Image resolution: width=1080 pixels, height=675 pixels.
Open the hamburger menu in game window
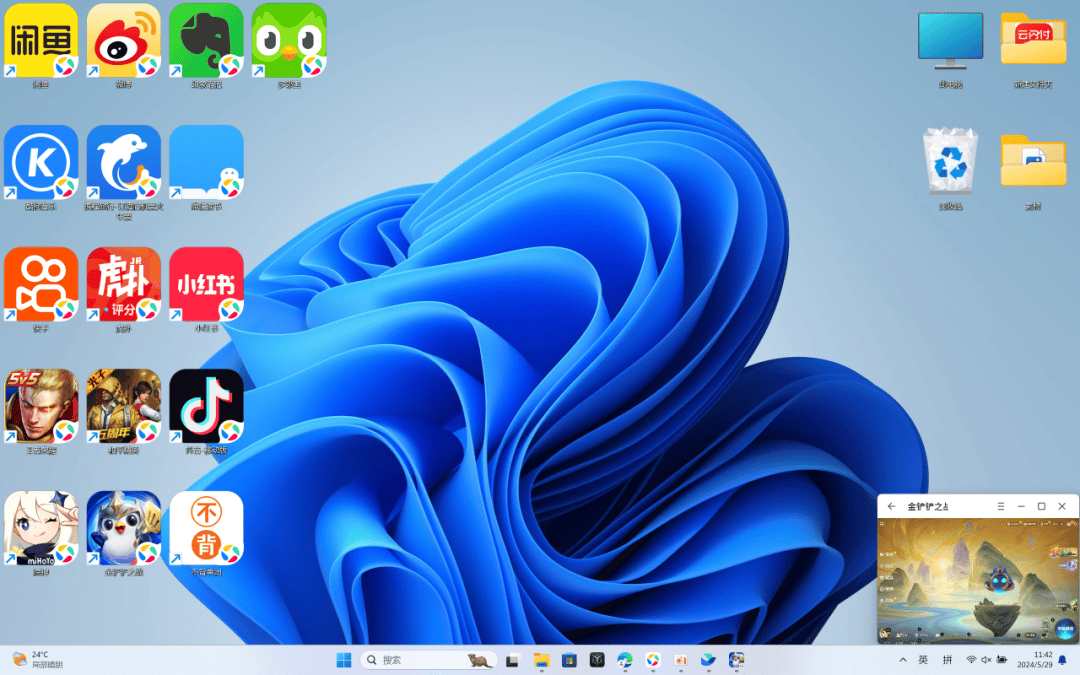point(1001,507)
